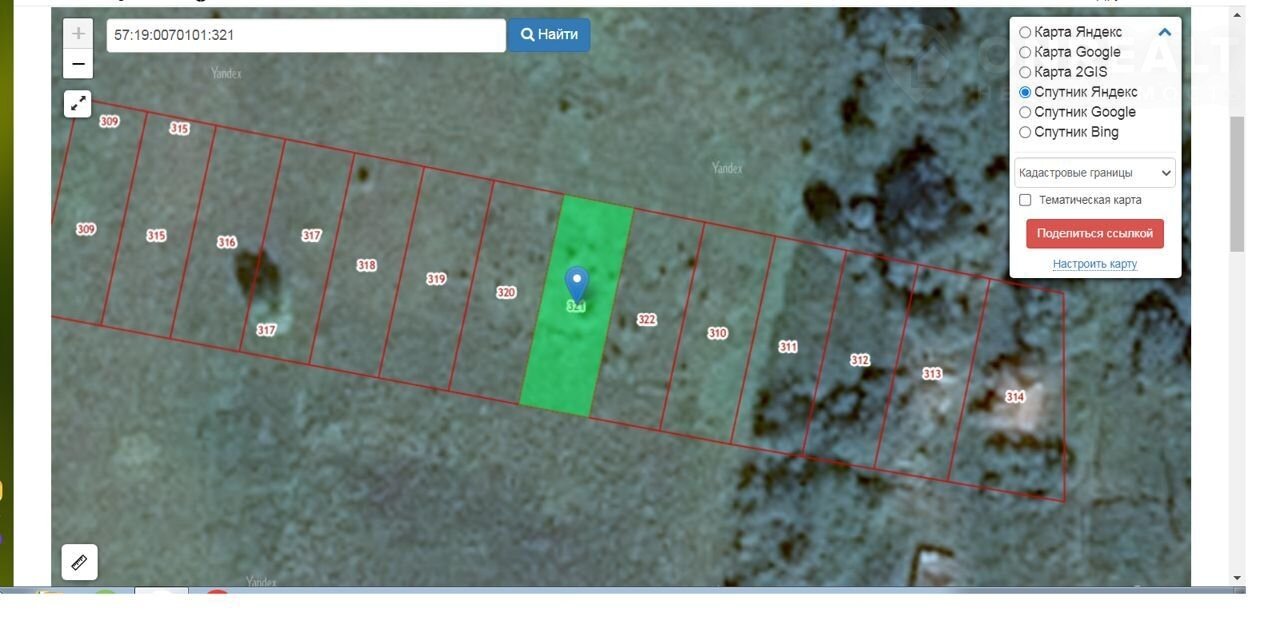Select the Спутник Bing radio option
The image size is (1280, 638).
pos(1025,132)
